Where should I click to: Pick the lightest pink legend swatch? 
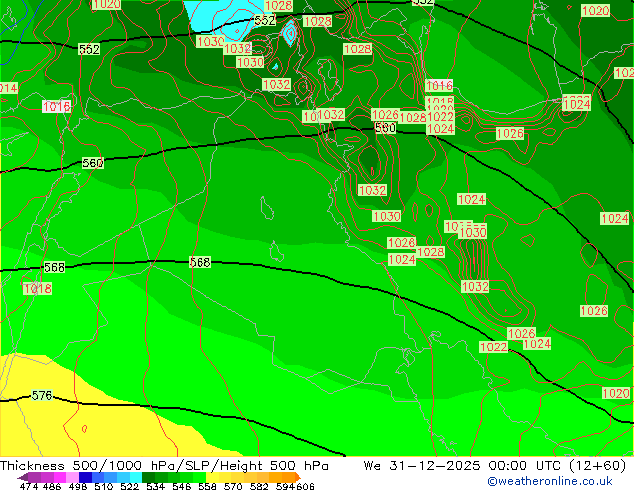point(72,477)
